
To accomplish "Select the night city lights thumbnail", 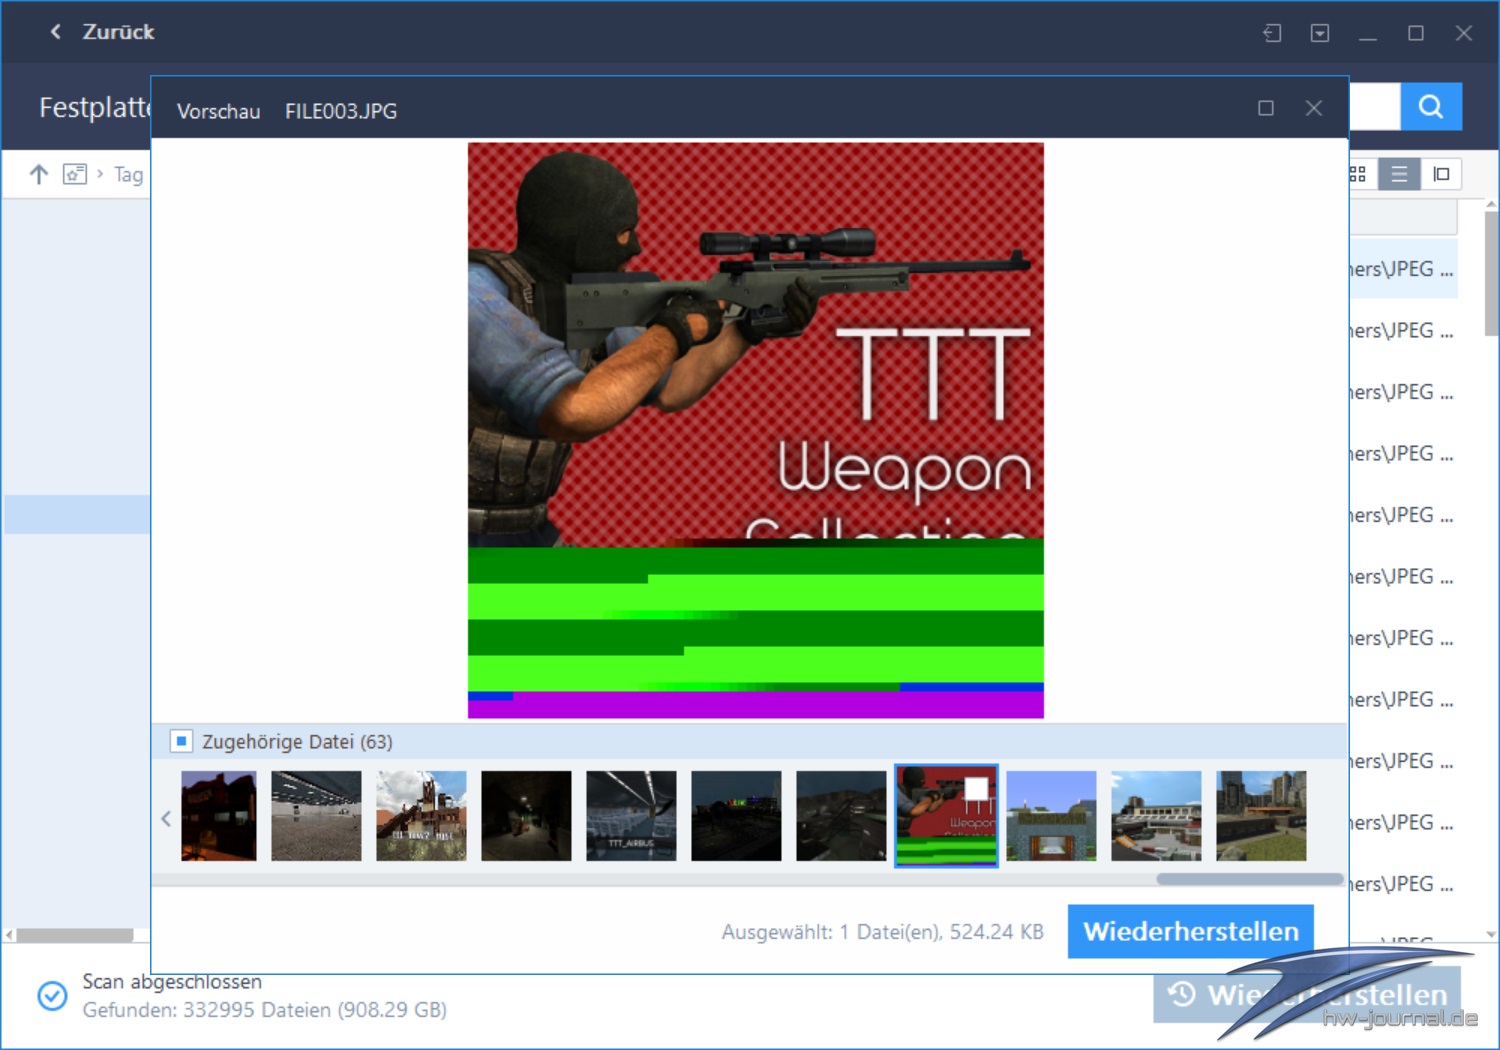I will point(736,815).
